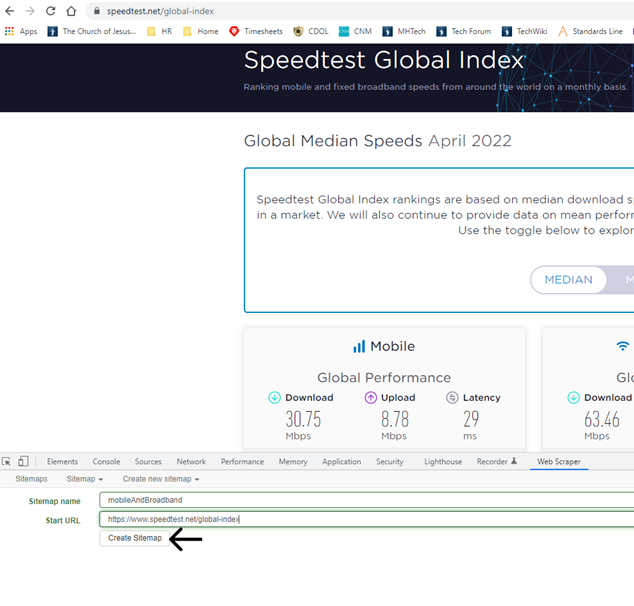Image resolution: width=634 pixels, height=606 pixels.
Task: Click the Mobile Download arrow icon
Action: [x=275, y=398]
